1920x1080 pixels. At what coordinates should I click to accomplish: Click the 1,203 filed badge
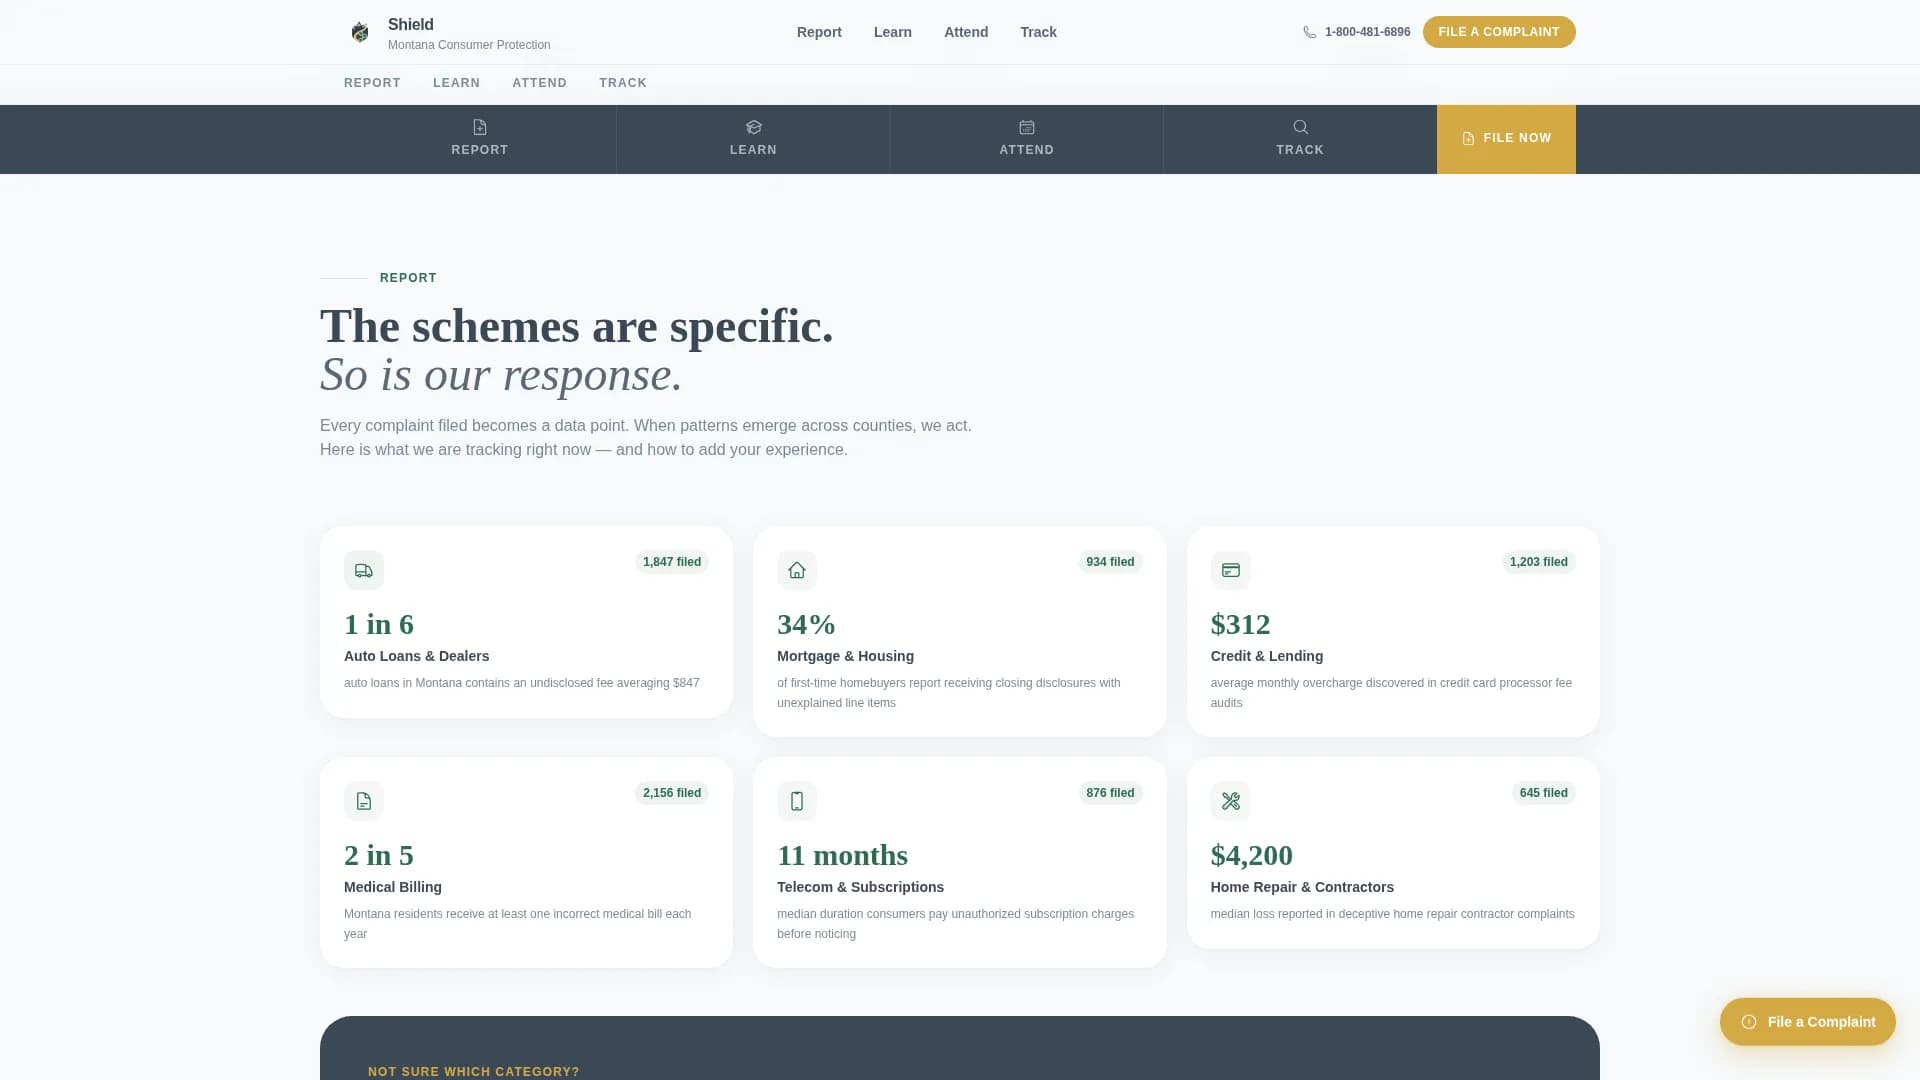click(1538, 562)
